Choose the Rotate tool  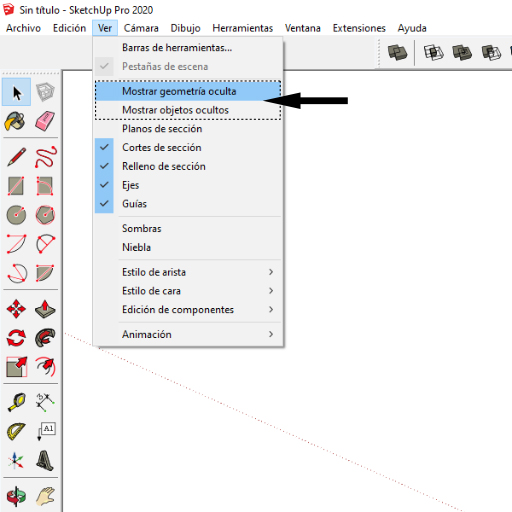coord(16,338)
